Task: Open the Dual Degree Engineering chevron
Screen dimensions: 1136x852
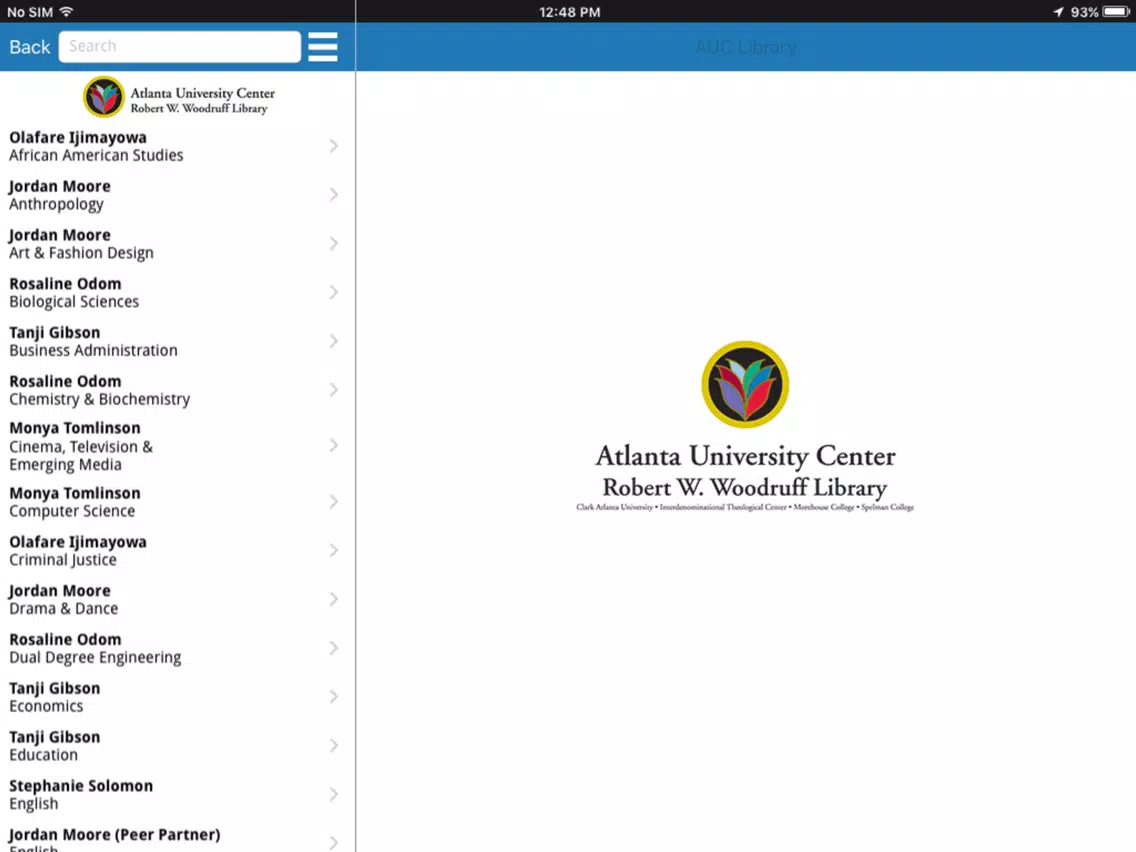Action: tap(333, 648)
